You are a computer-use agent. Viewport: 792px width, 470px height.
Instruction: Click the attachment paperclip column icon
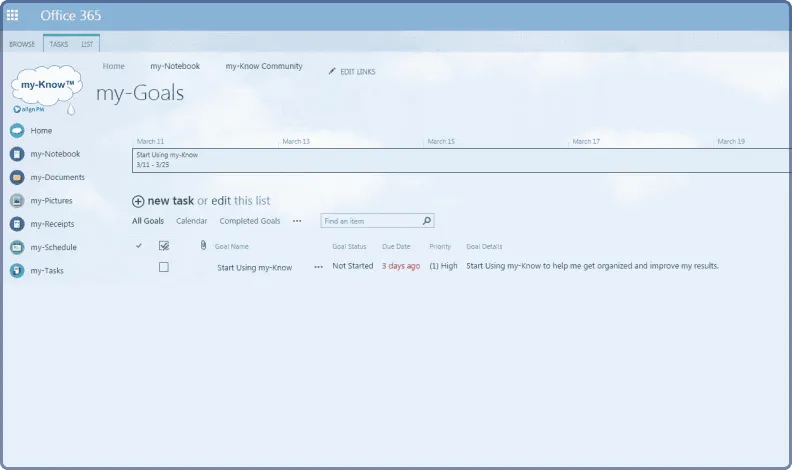(x=203, y=245)
